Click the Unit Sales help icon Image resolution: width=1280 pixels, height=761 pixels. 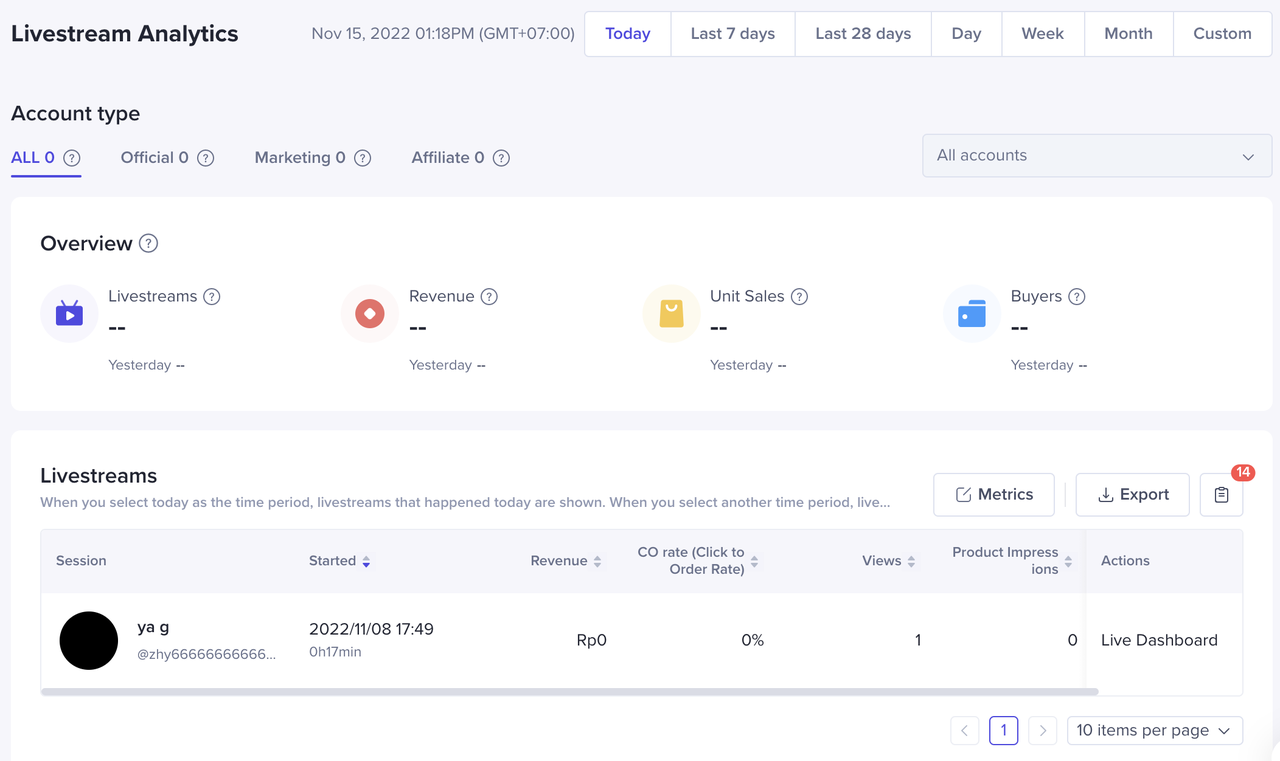click(799, 296)
